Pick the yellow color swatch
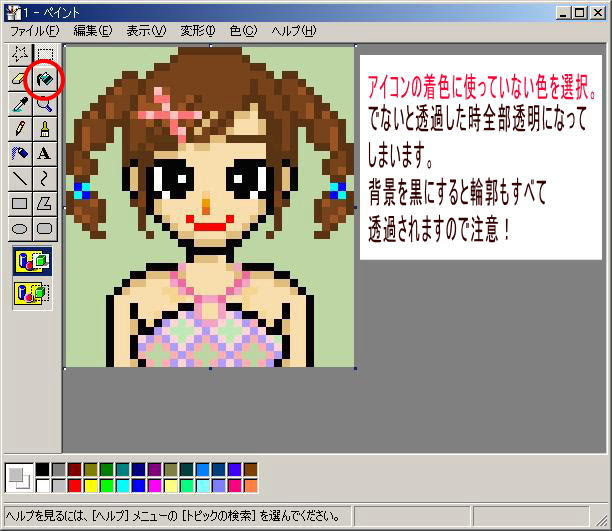Screen dimensions: 612x531 [91, 485]
